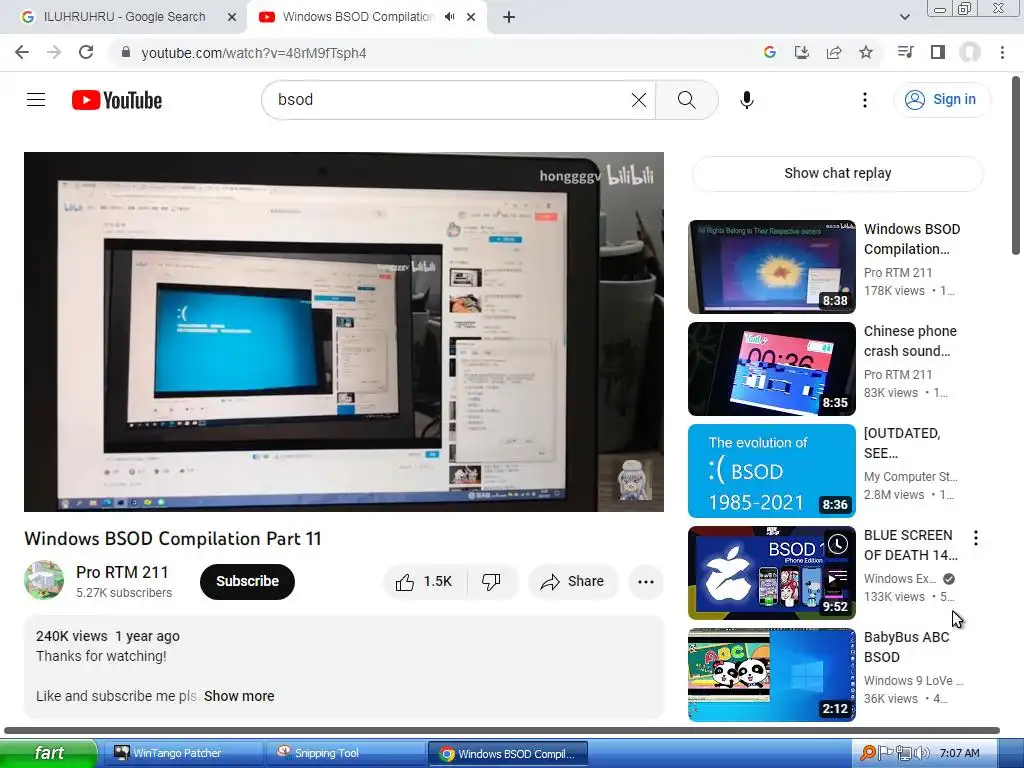This screenshot has width=1024, height=768.
Task: Click Show chat replay button
Action: pyautogui.click(x=837, y=173)
